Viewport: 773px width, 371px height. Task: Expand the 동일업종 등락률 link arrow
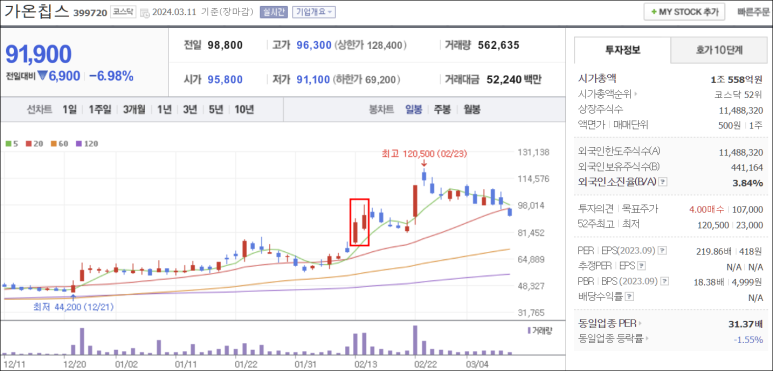tap(646, 339)
